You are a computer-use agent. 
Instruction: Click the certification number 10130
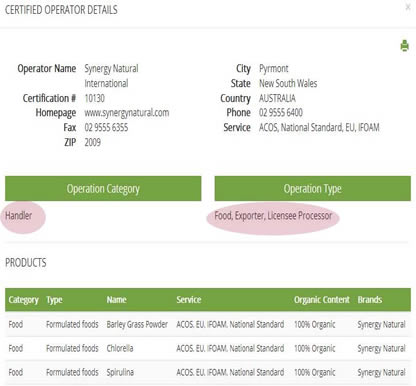tap(94, 98)
